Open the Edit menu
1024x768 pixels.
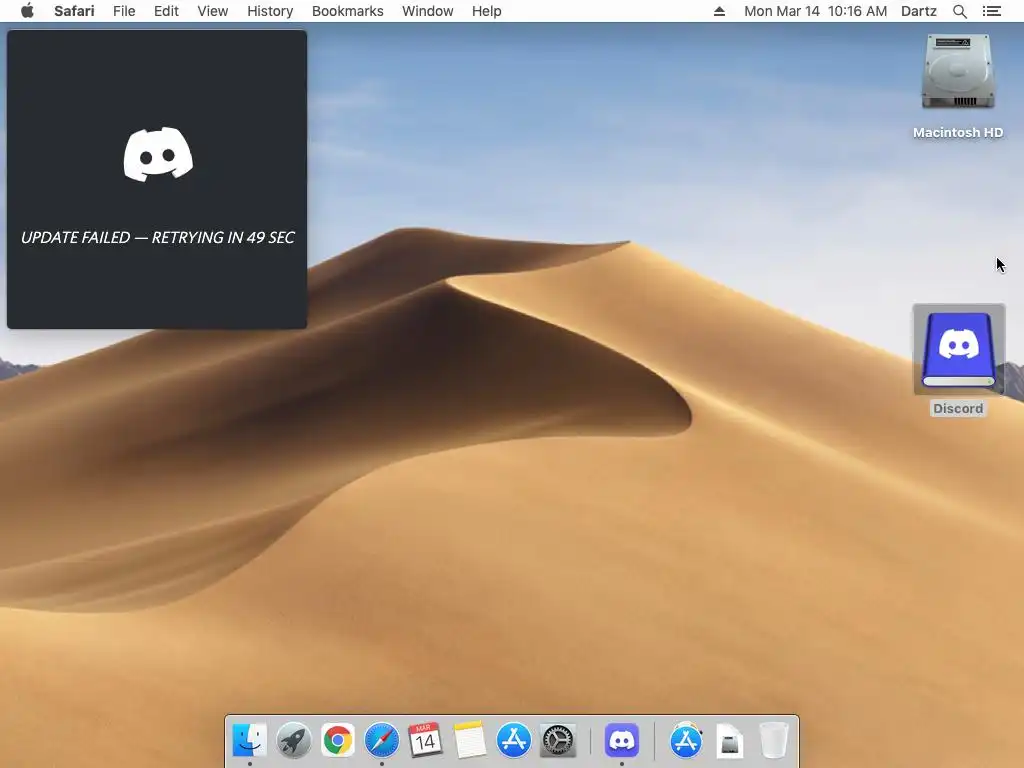166,11
